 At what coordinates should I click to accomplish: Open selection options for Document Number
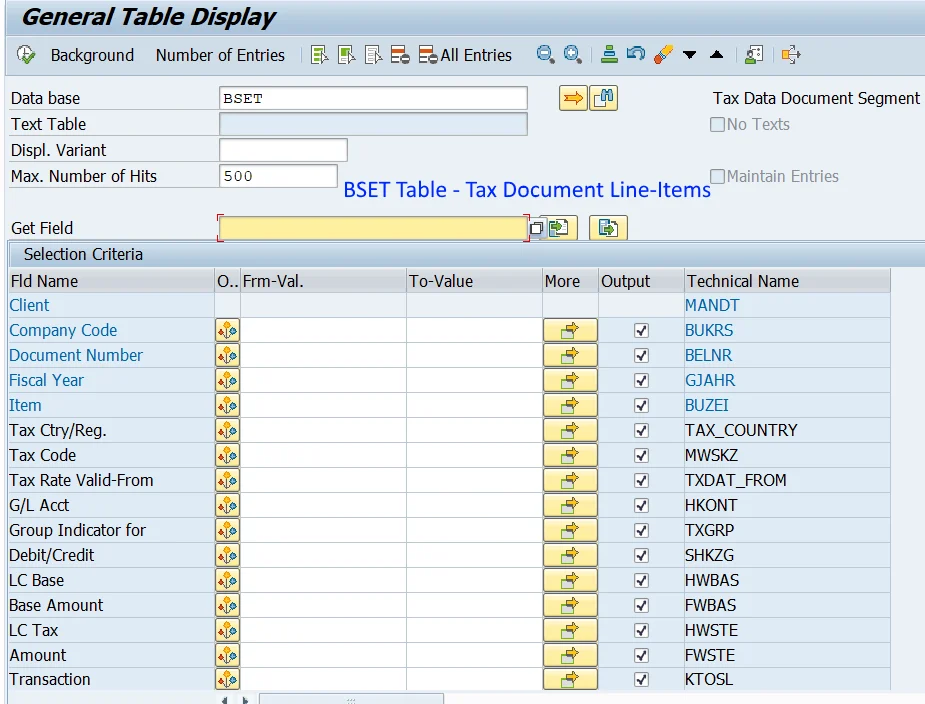coord(227,355)
